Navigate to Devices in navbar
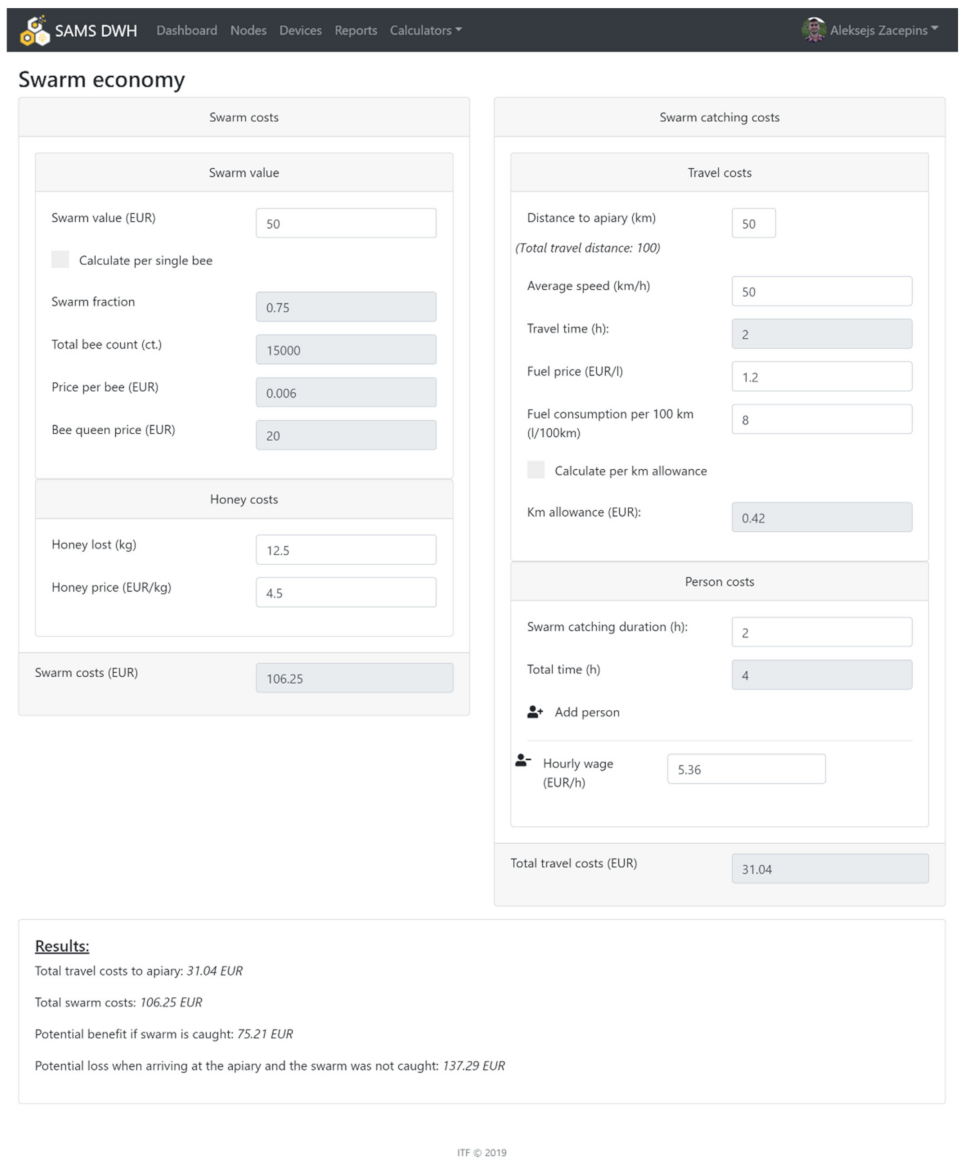 pos(300,30)
